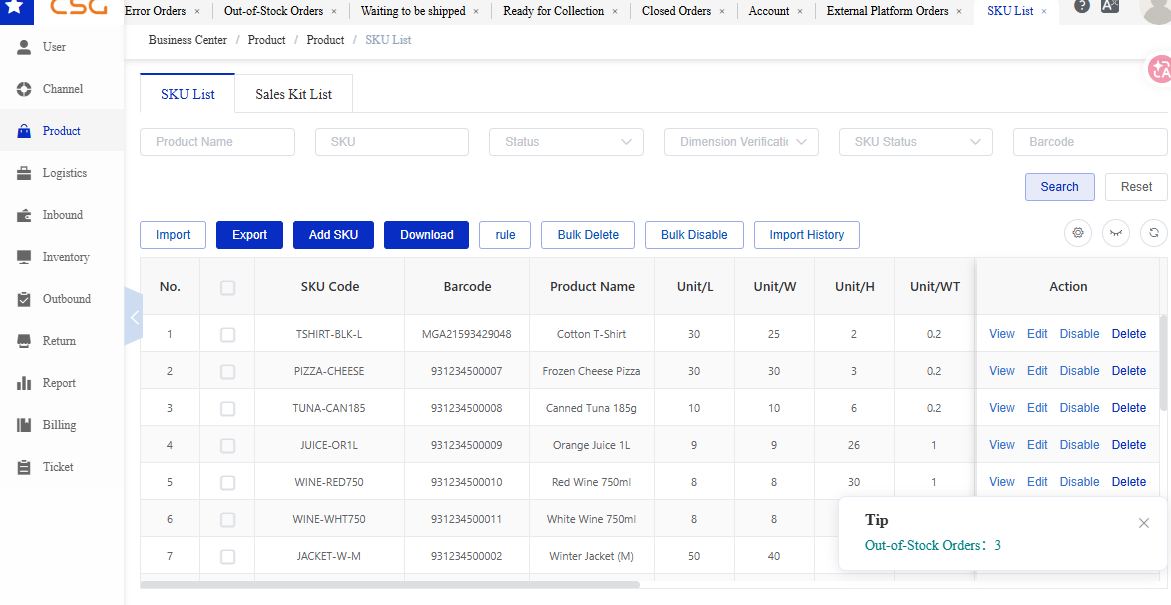The image size is (1171, 605).
Task: Click the Product shopping bag icon
Action: (x=25, y=131)
